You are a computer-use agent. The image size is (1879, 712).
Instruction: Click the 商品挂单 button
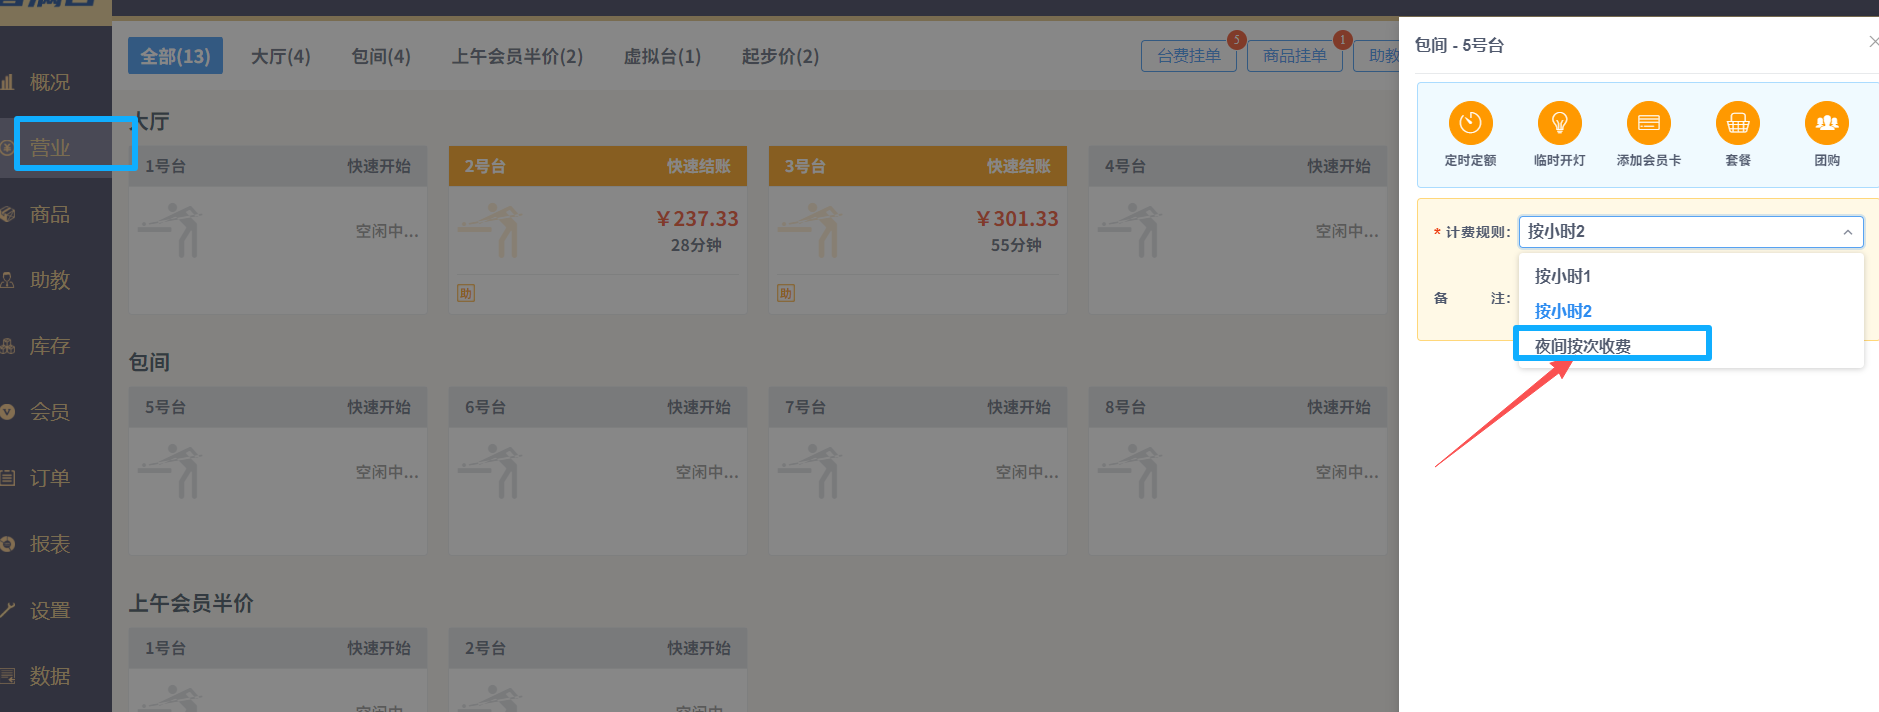pos(1295,56)
